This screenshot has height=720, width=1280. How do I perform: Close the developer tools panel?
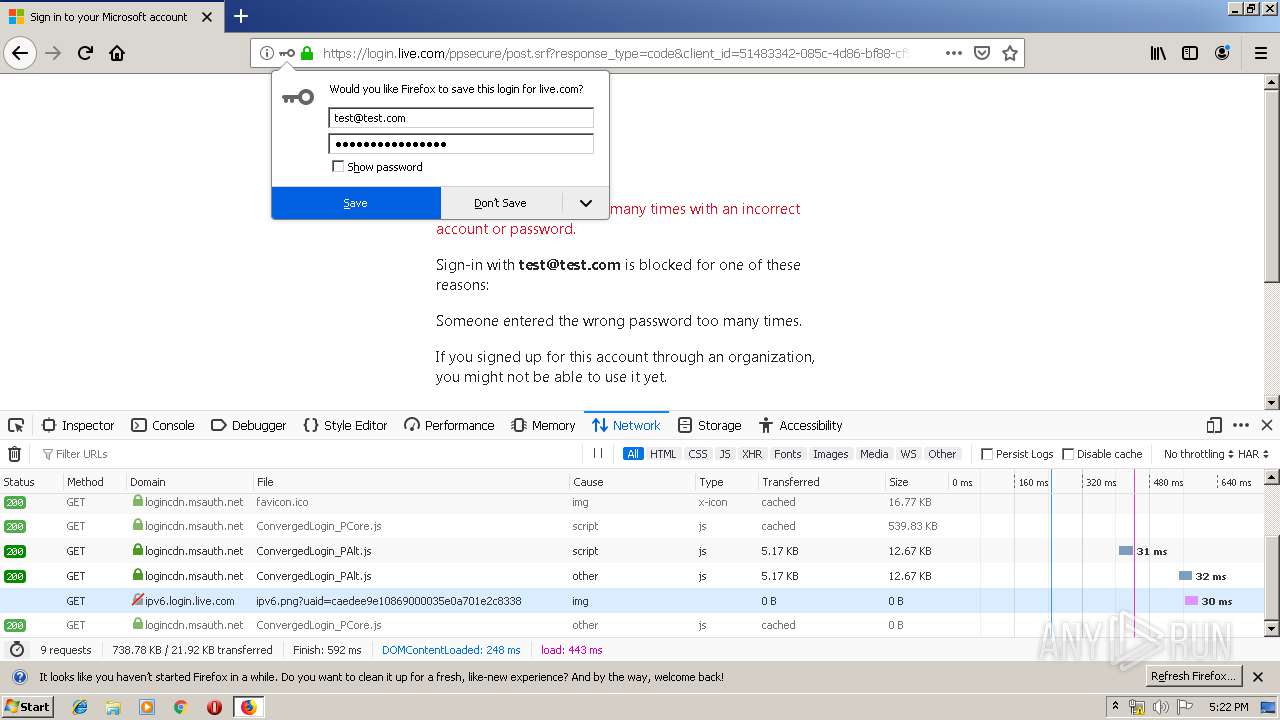point(1267,425)
